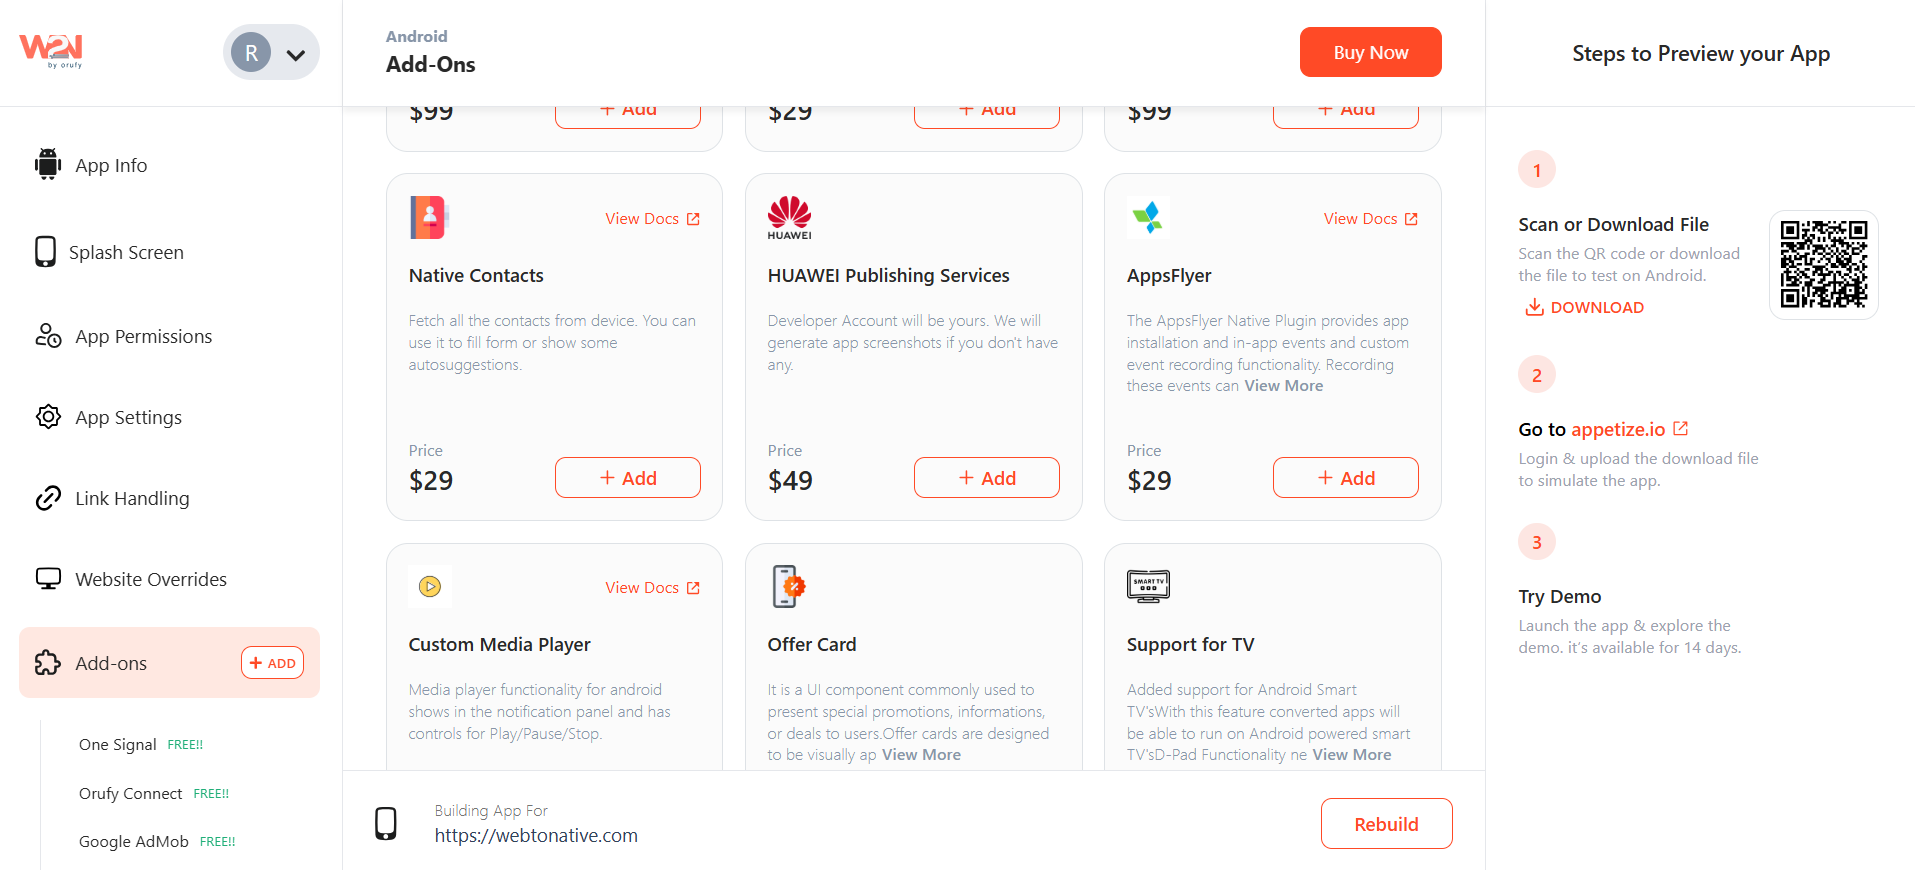Click Buy Now button
The image size is (1915, 870).
point(1370,52)
